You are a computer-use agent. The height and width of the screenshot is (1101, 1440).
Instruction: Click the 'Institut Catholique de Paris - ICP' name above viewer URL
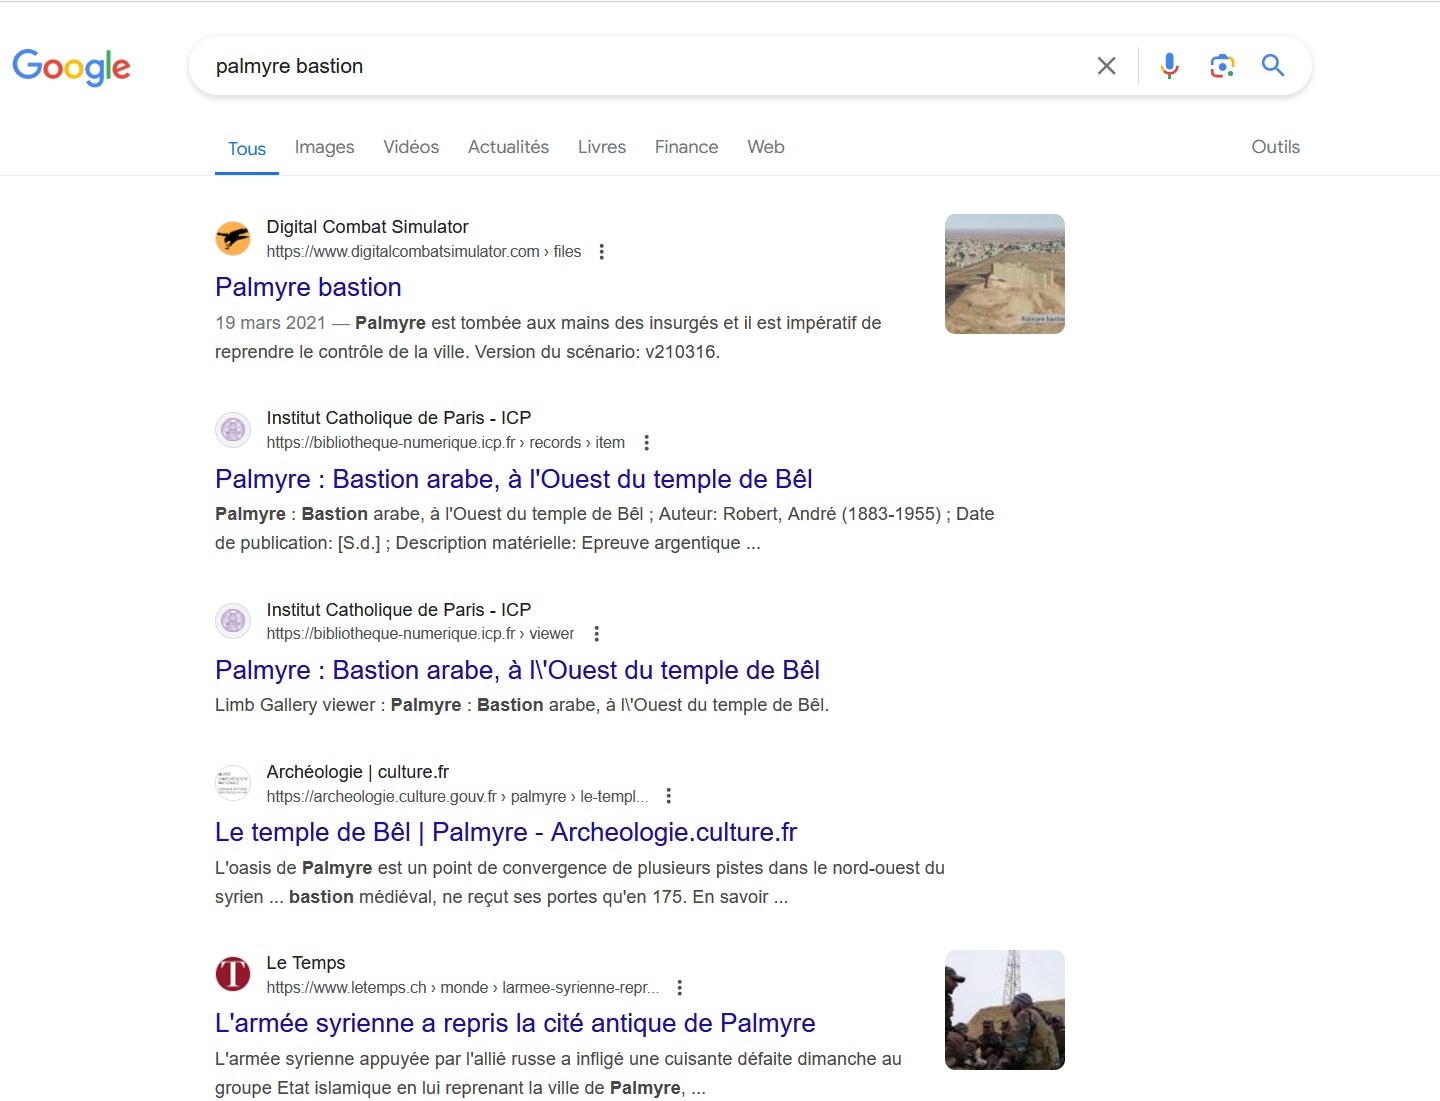pos(399,610)
